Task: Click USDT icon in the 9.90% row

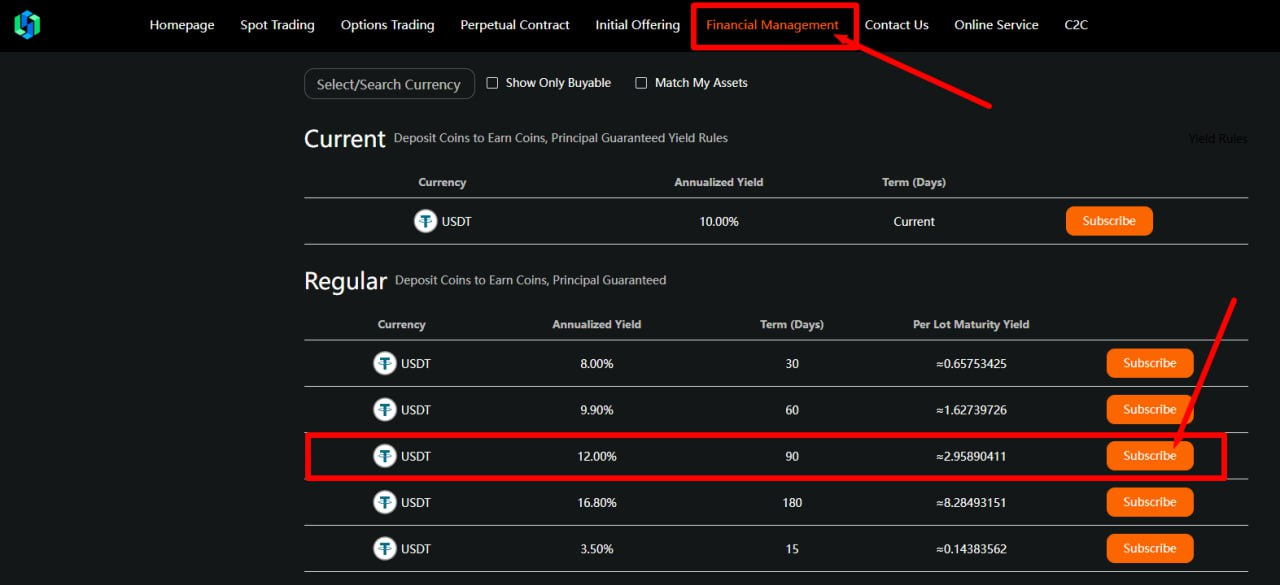Action: pos(385,409)
